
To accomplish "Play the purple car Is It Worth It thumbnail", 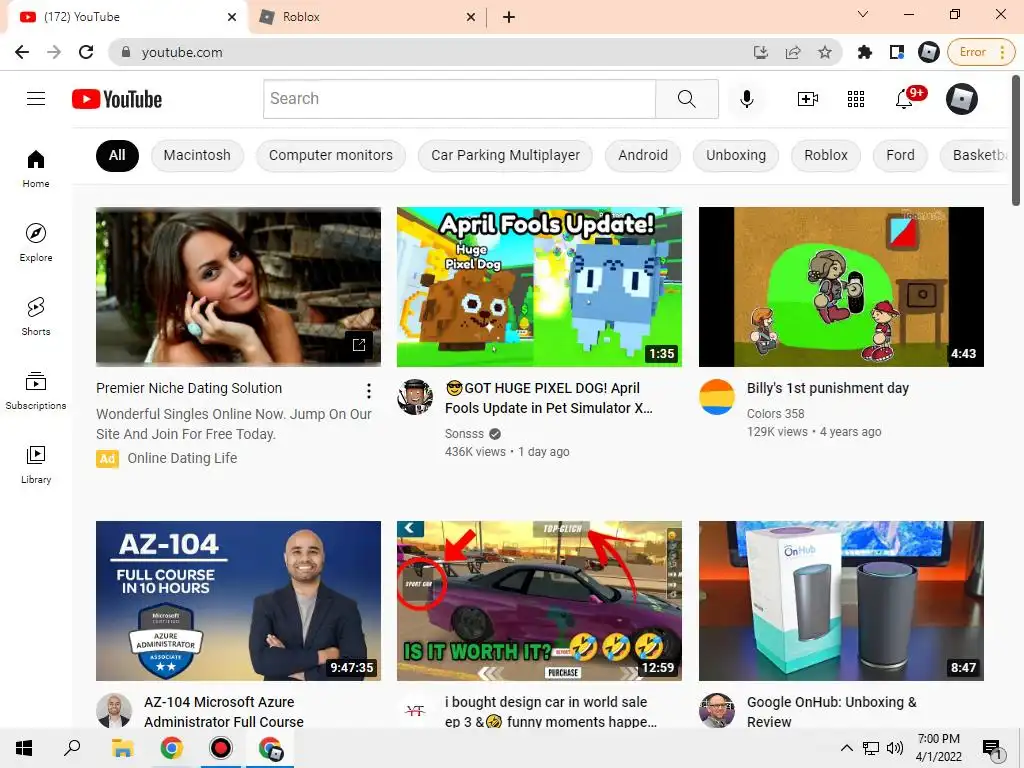I will (x=539, y=601).
